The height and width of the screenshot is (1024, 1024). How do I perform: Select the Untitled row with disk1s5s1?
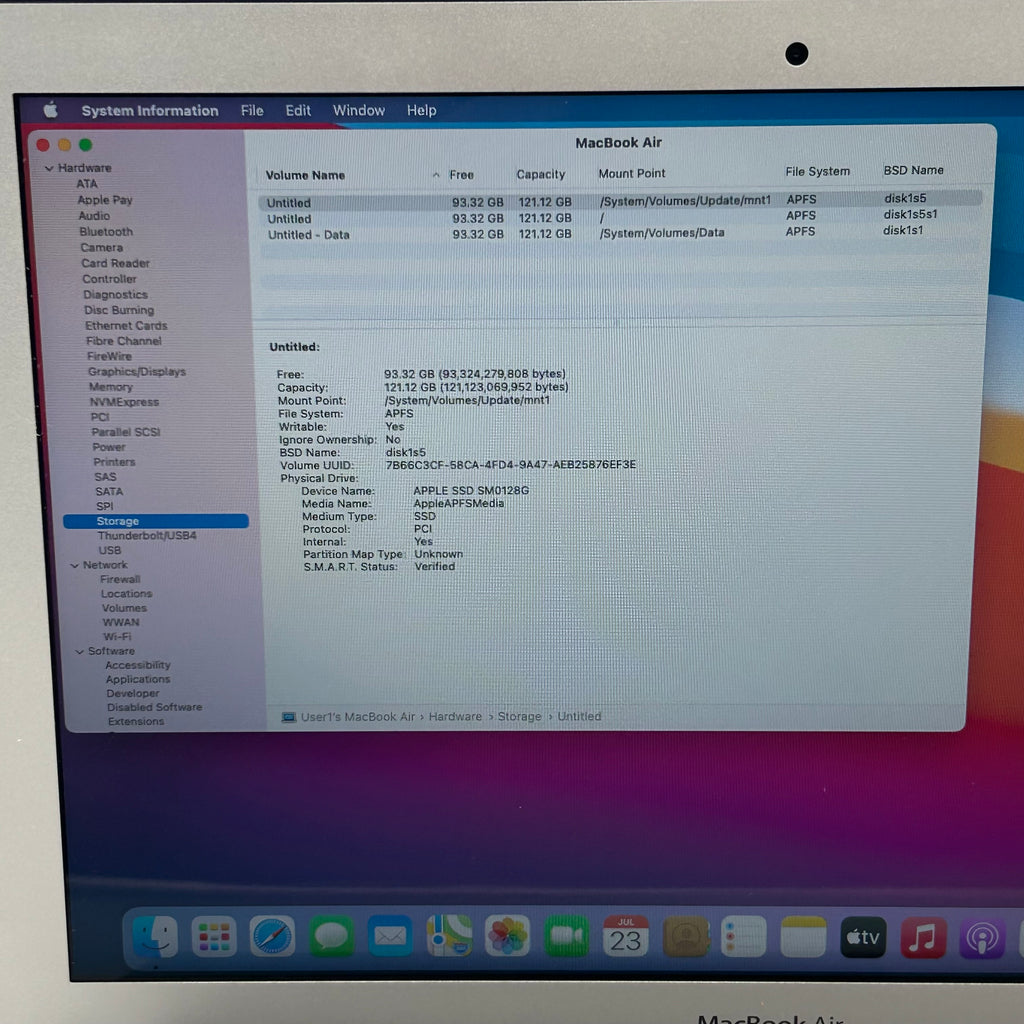pyautogui.click(x=620, y=217)
